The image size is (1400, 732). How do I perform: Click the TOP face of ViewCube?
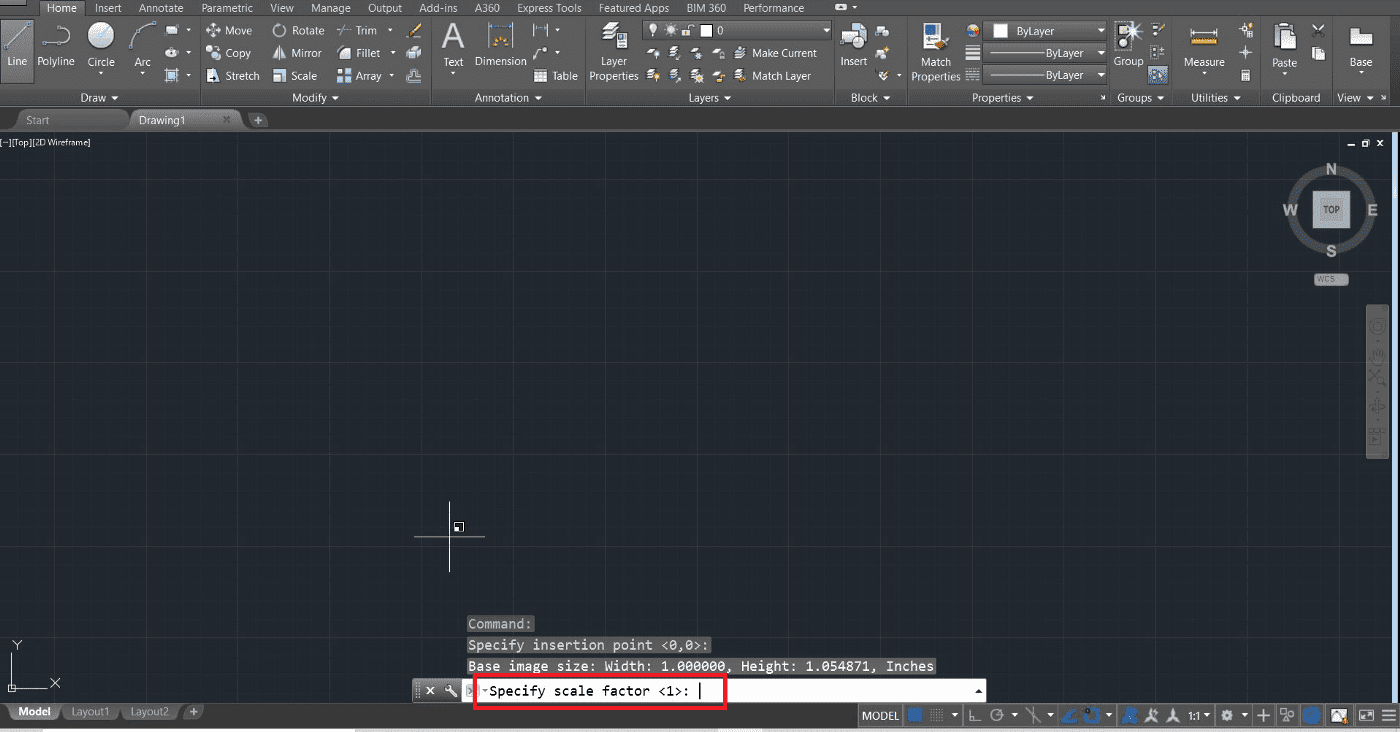[1331, 210]
